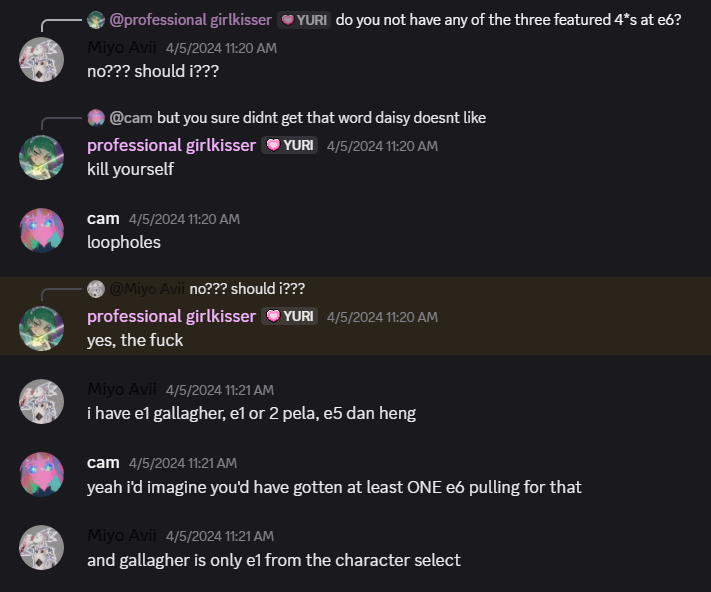Image resolution: width=711 pixels, height=592 pixels.
Task: Click YURI role tag above "kill yourself"
Action: [x=289, y=145]
